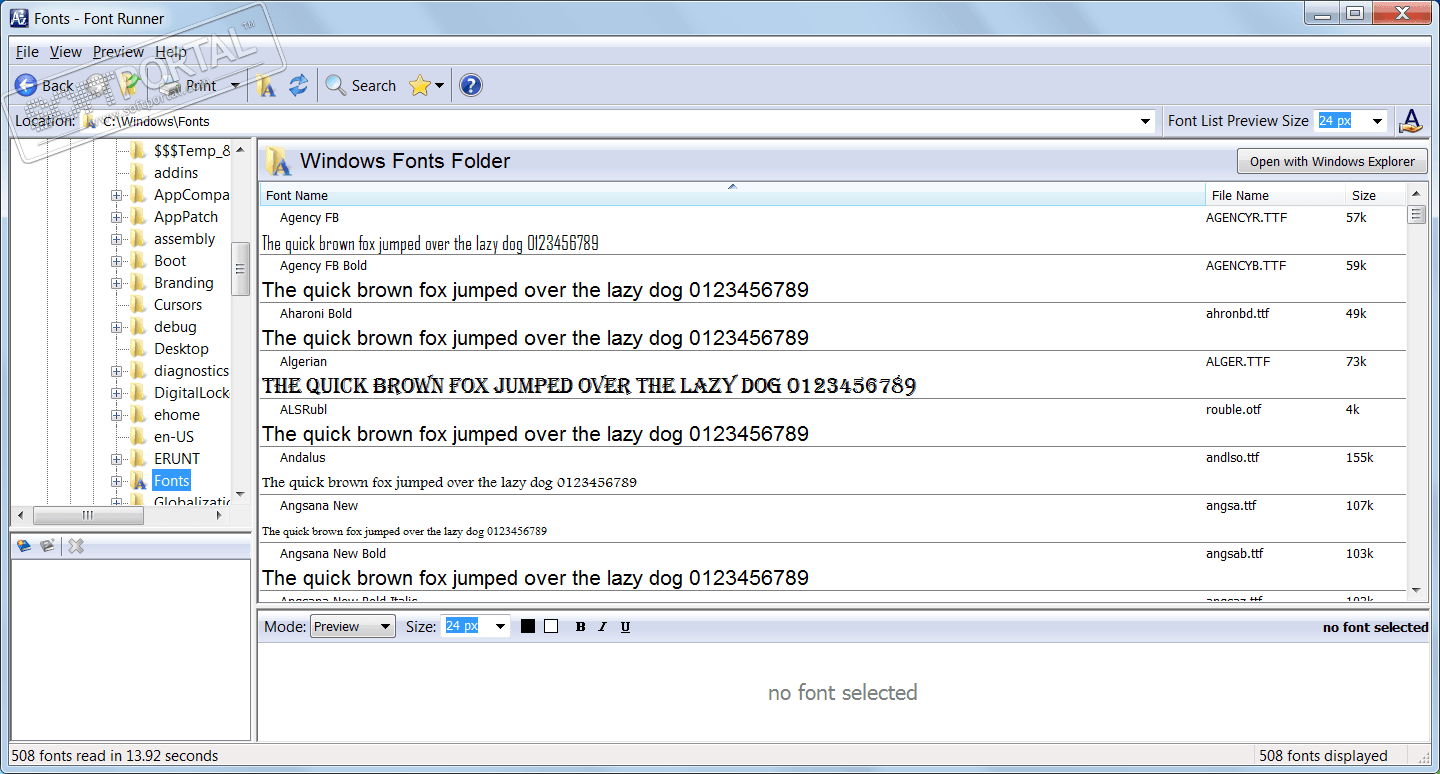
Task: Sort by the Font Name column header
Action: click(x=732, y=195)
